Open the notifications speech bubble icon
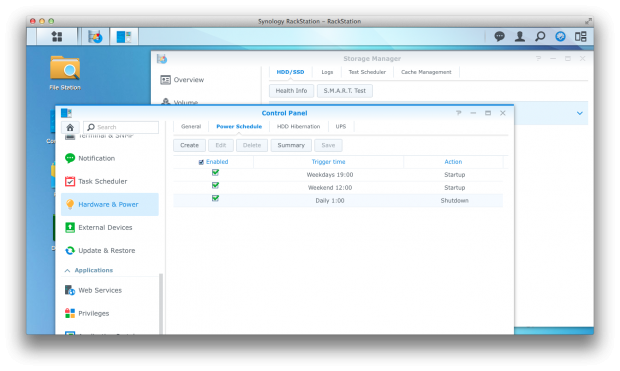Screen dimensions: 620x371 [499, 36]
